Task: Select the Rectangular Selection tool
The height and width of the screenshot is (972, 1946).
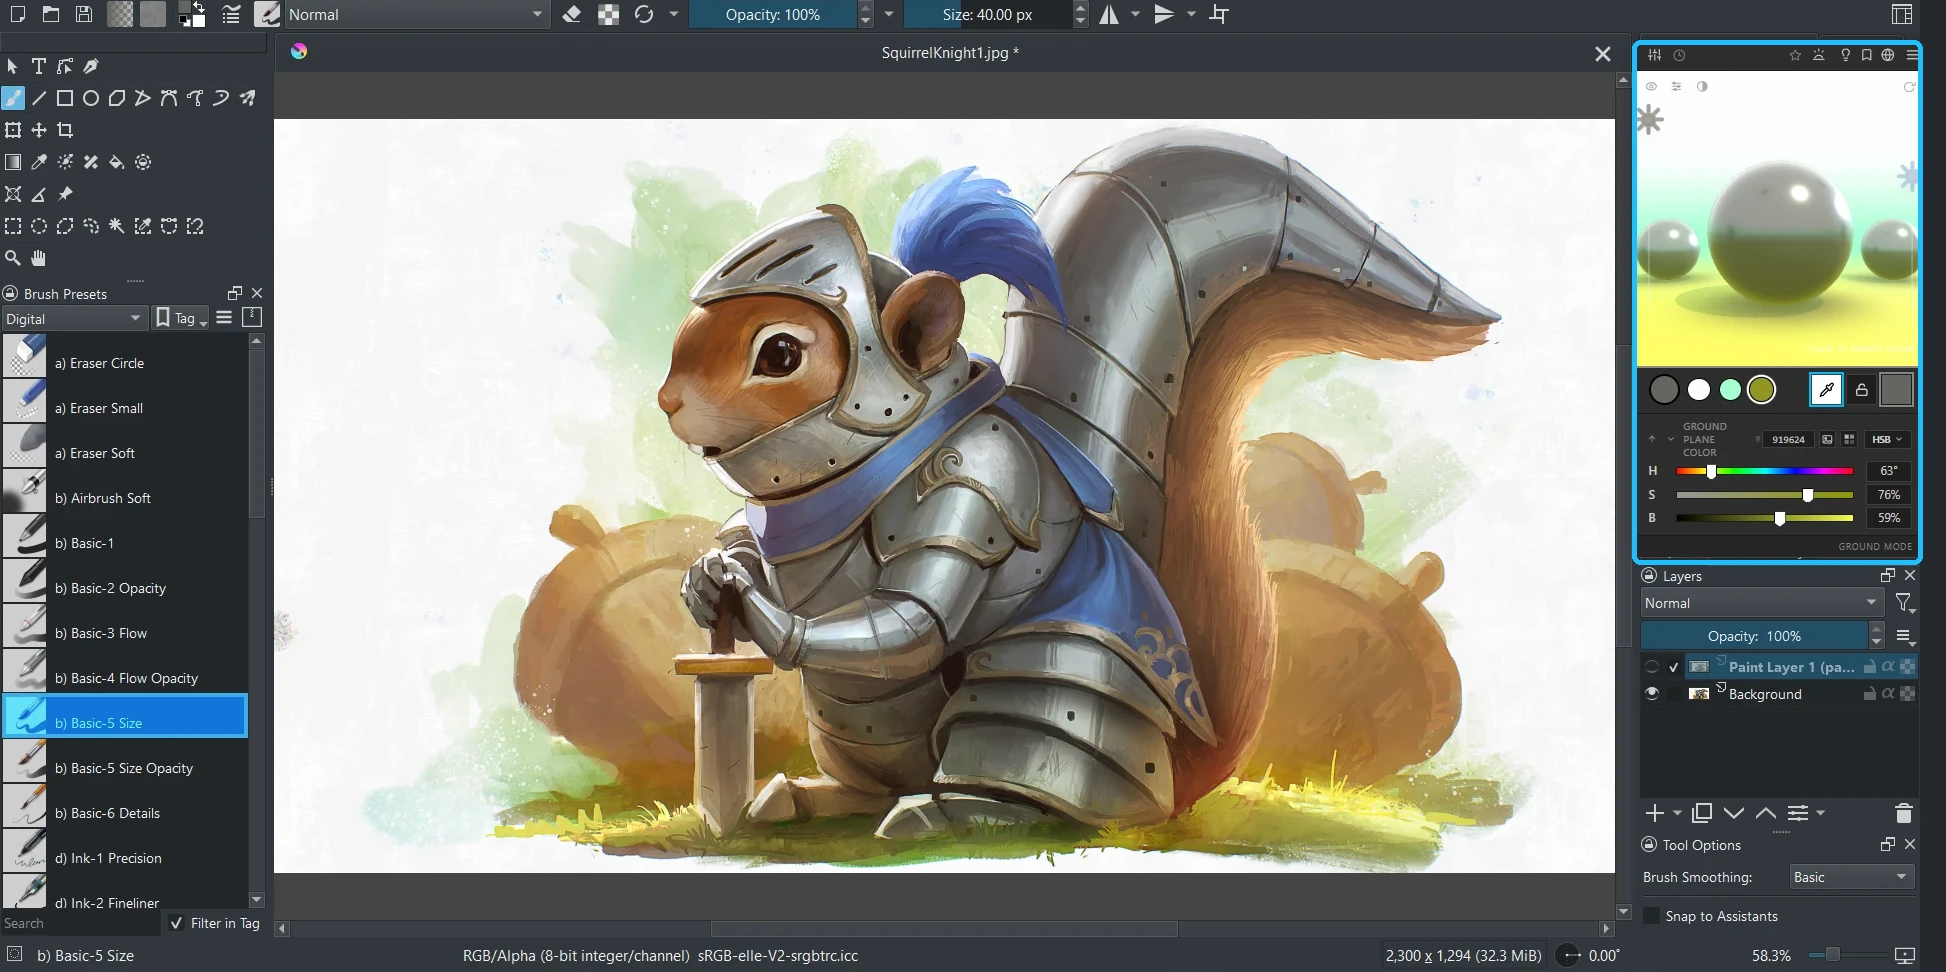Action: [13, 226]
